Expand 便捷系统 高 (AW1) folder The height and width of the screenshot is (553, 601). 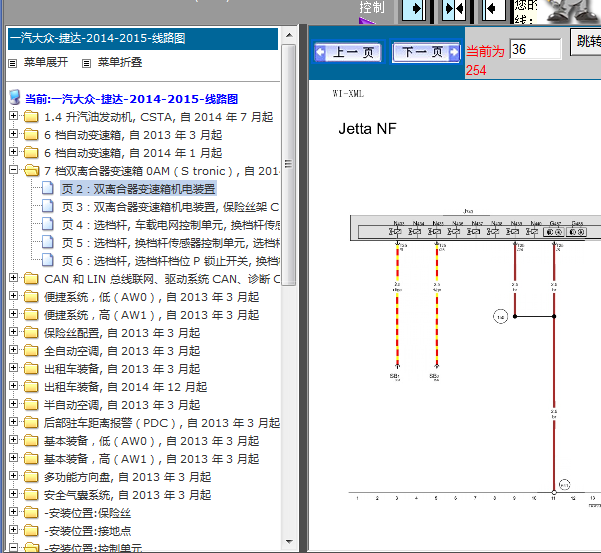pyautogui.click(x=13, y=313)
